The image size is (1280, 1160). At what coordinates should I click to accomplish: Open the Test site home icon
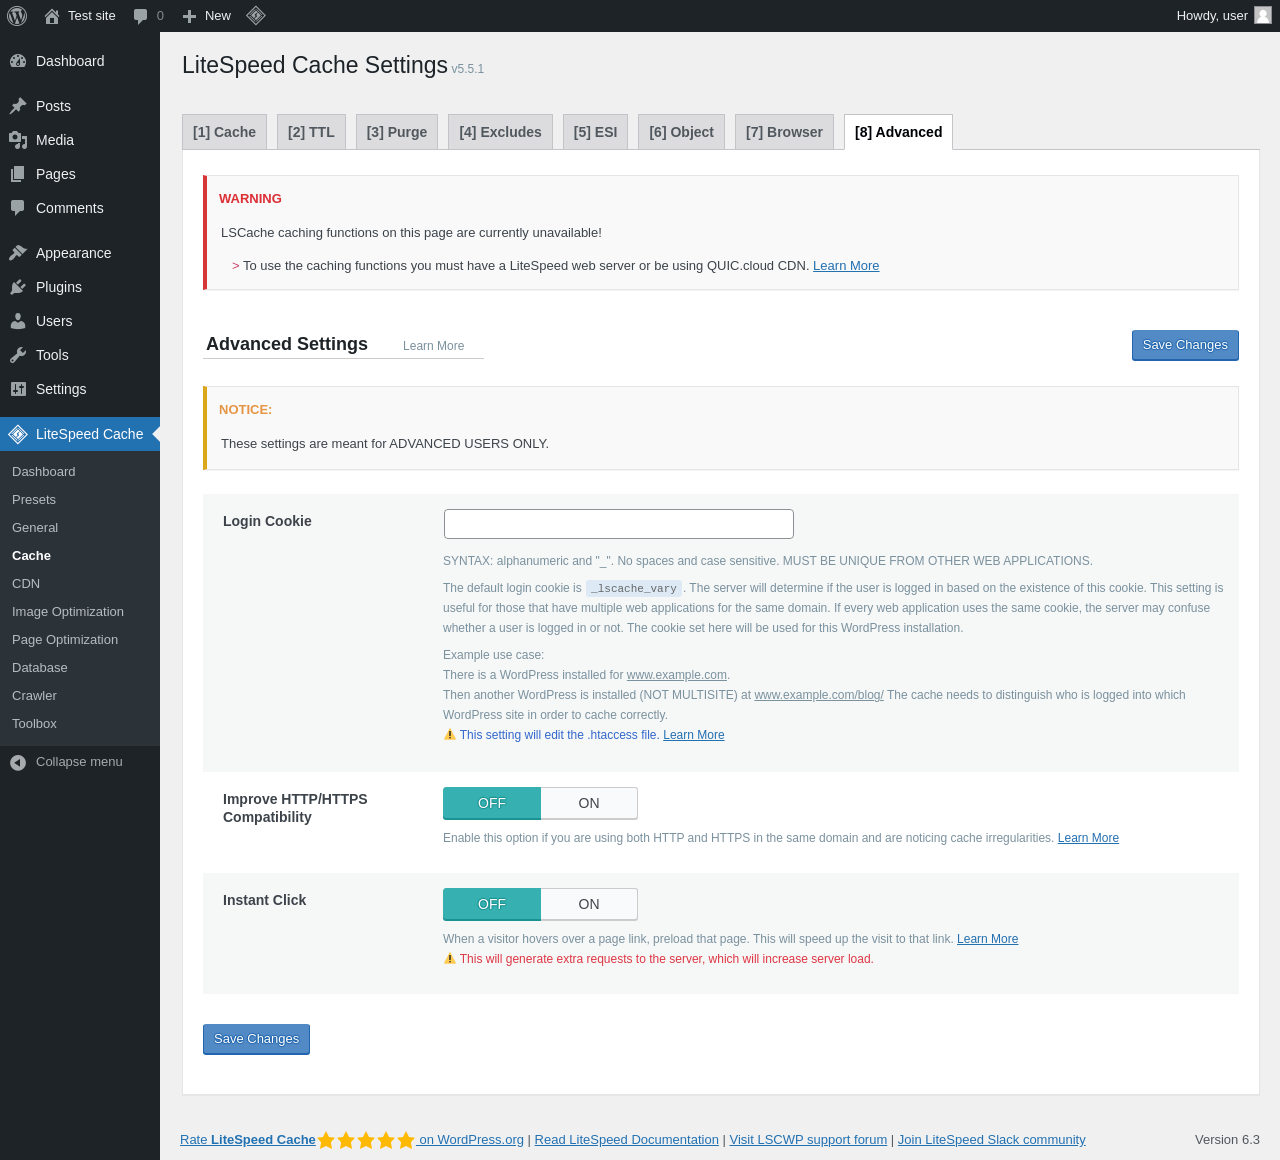pyautogui.click(x=52, y=16)
